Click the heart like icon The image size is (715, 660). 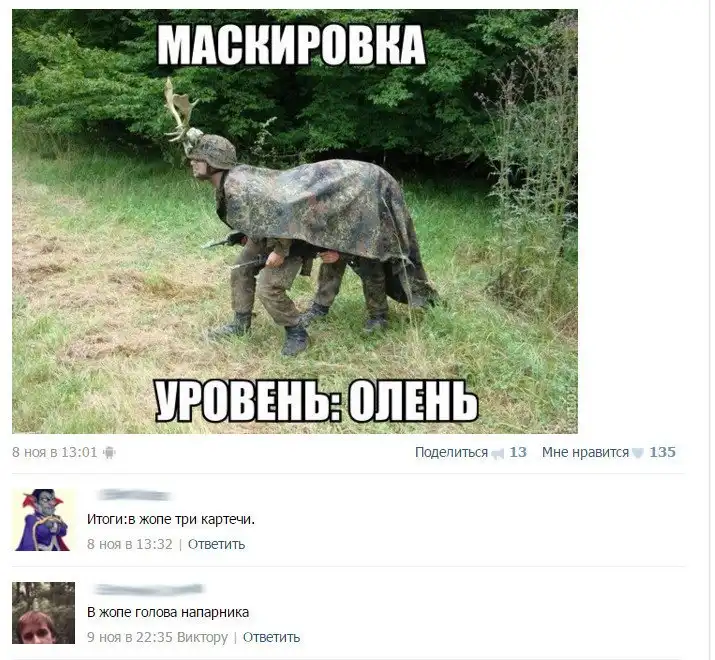(x=638, y=453)
